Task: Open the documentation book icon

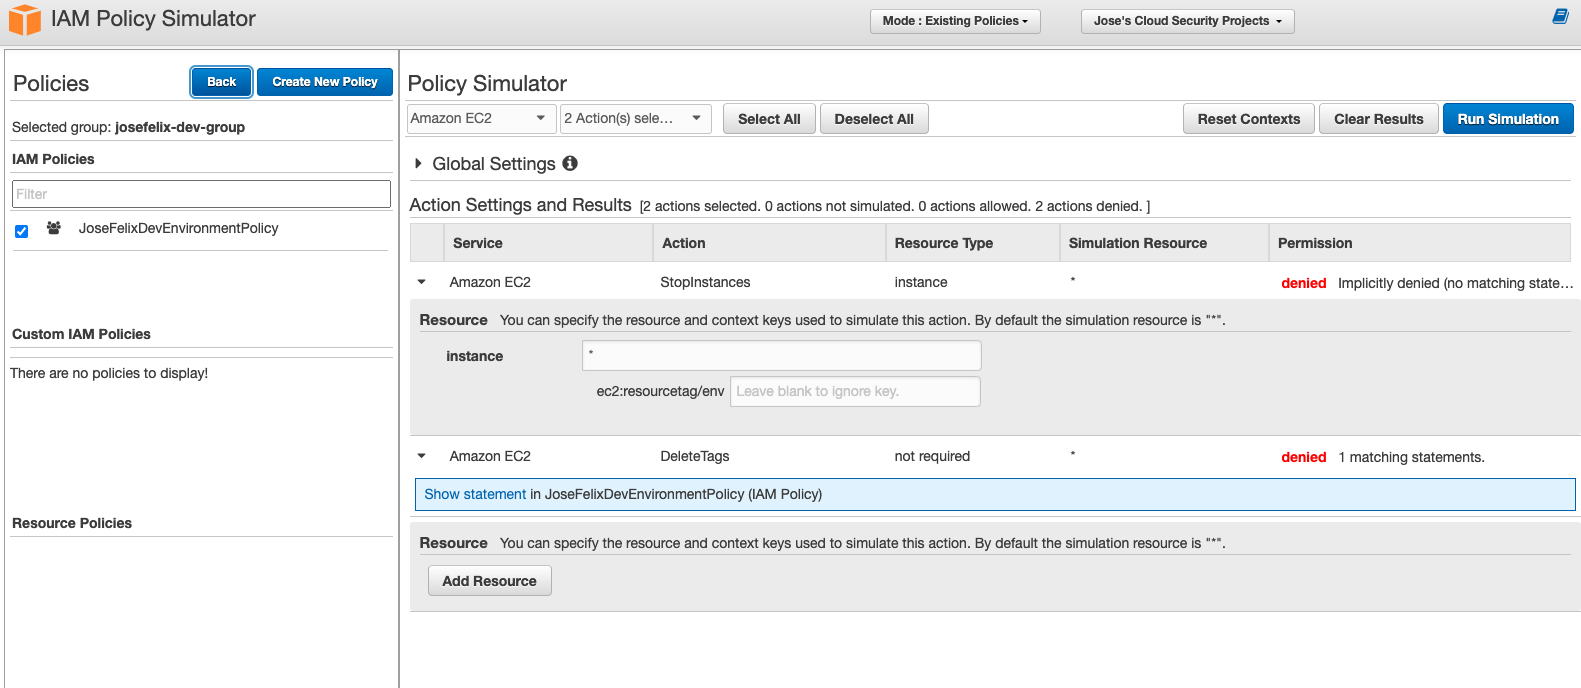Action: (x=1560, y=16)
